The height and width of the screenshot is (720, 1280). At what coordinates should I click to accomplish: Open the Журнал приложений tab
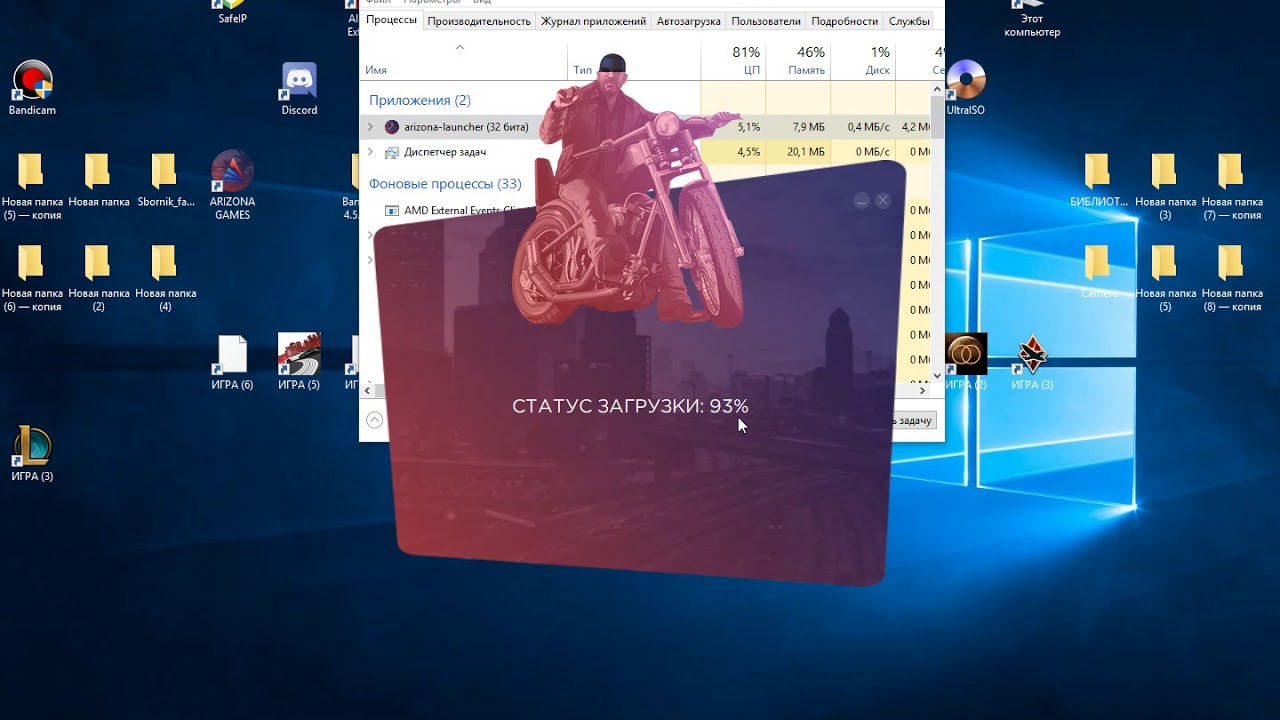593,21
